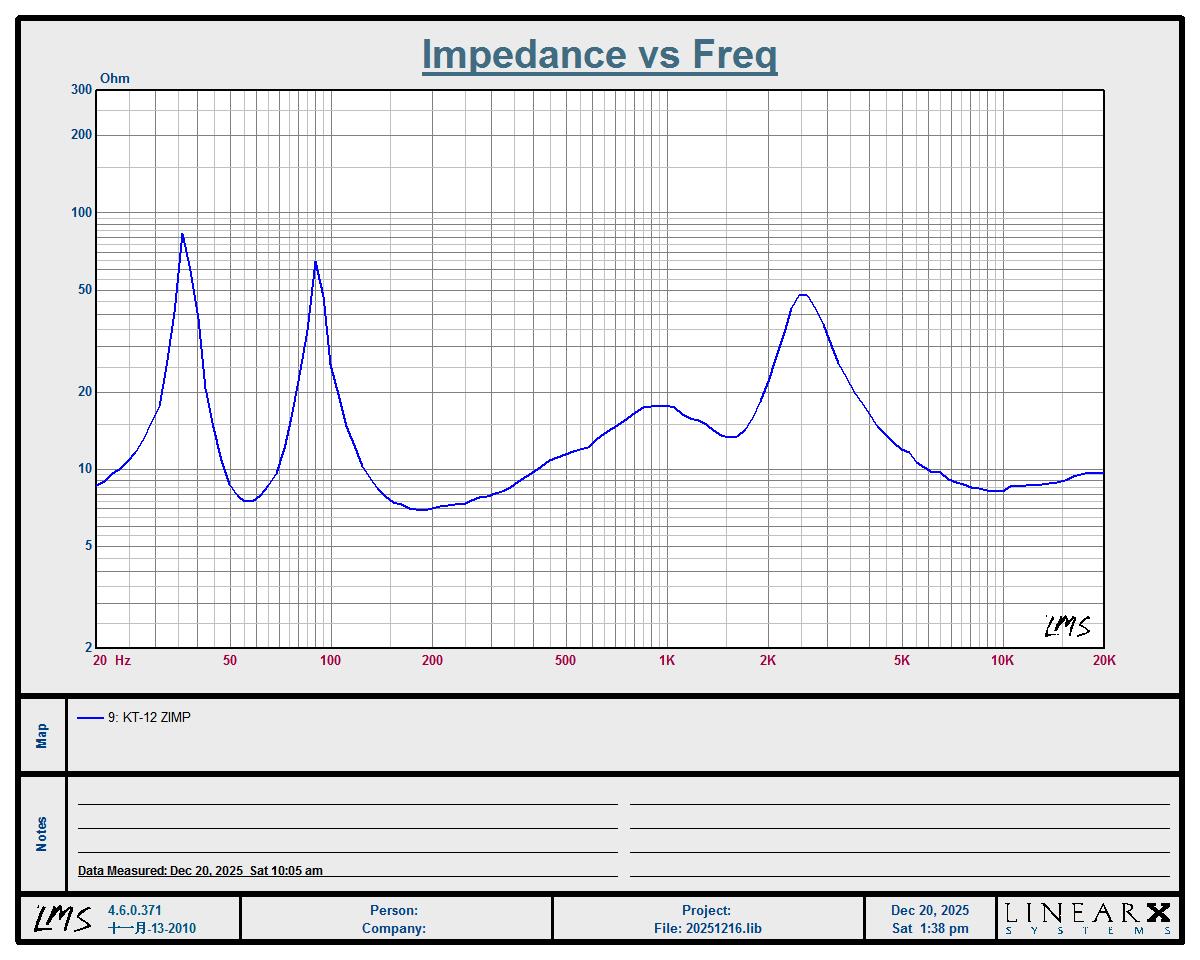Click the '20K' frequency axis label
Screen dimensions: 1200x960
[1103, 660]
